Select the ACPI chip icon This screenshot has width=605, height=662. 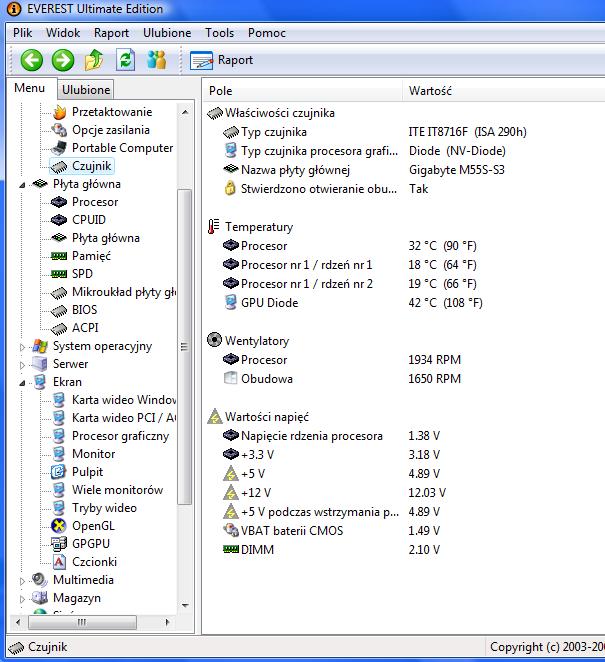(59, 328)
